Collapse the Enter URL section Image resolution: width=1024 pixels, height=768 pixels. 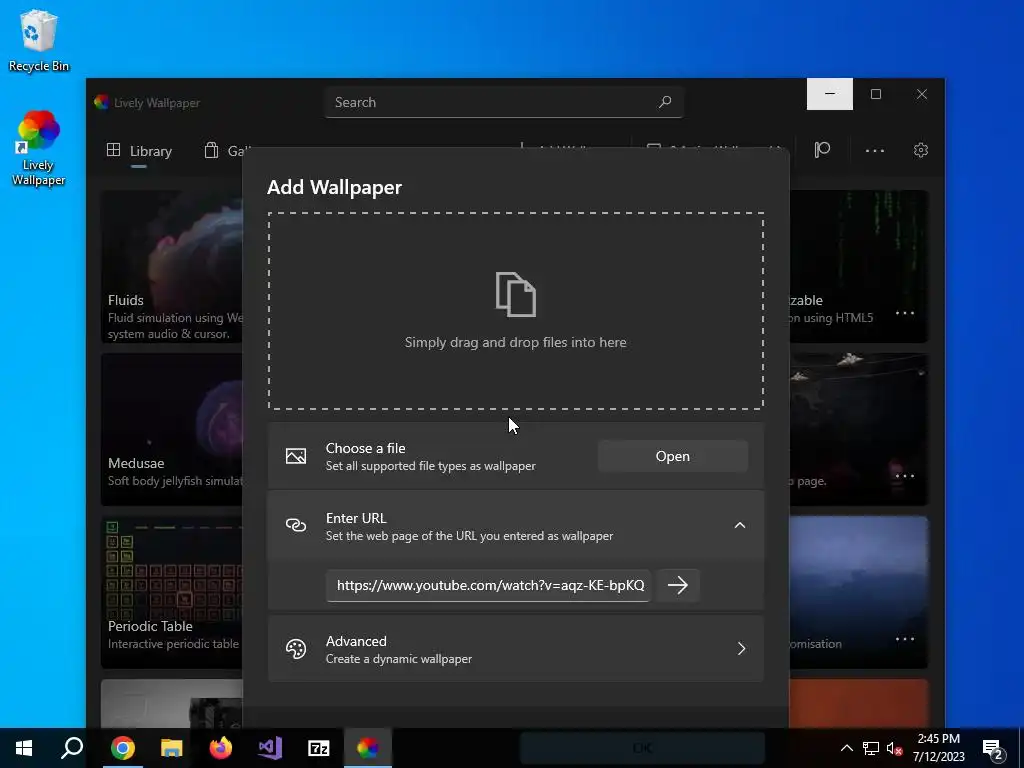click(x=740, y=525)
